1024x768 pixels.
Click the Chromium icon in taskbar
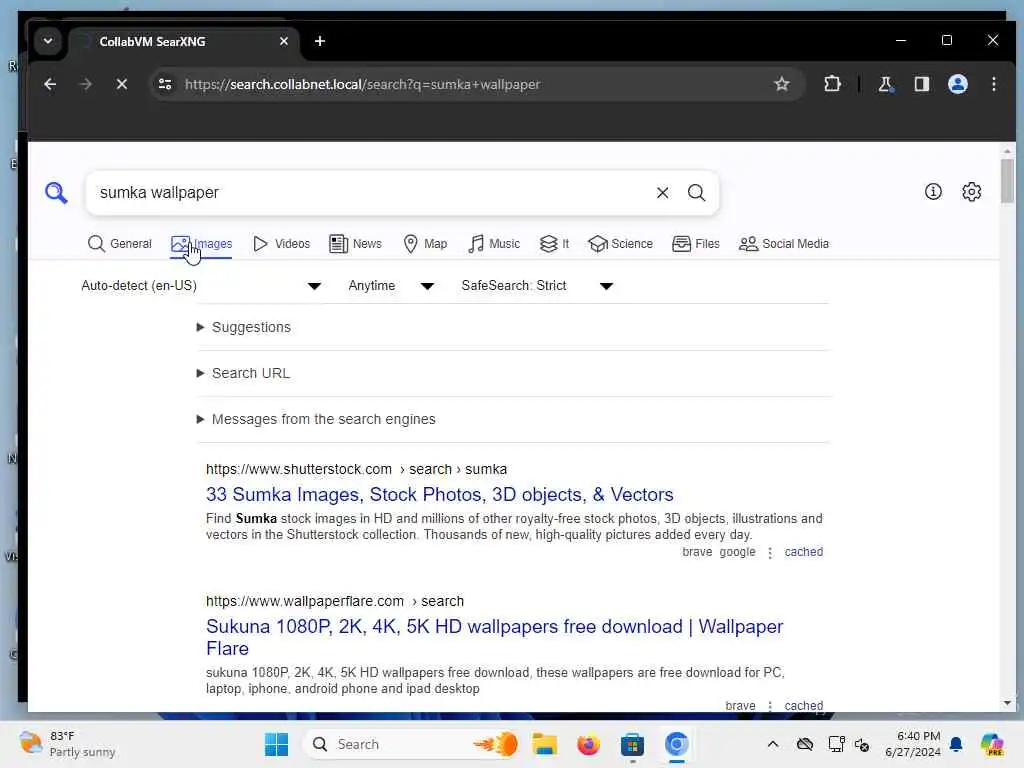(x=677, y=744)
